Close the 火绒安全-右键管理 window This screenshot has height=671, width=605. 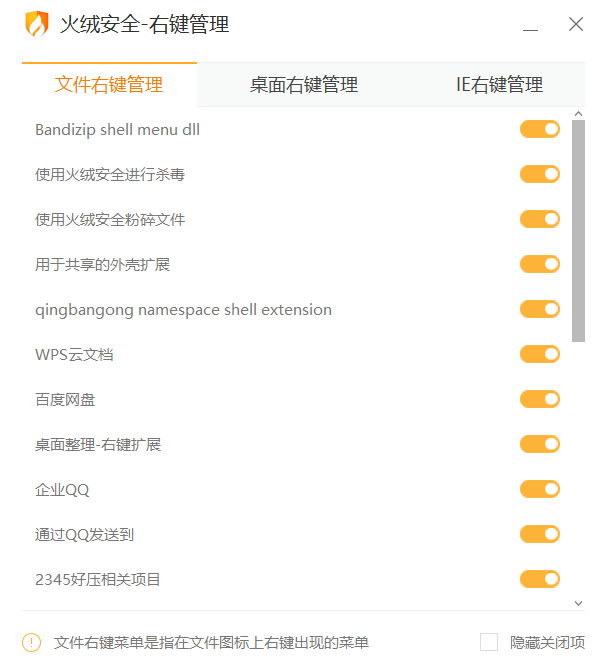[576, 24]
